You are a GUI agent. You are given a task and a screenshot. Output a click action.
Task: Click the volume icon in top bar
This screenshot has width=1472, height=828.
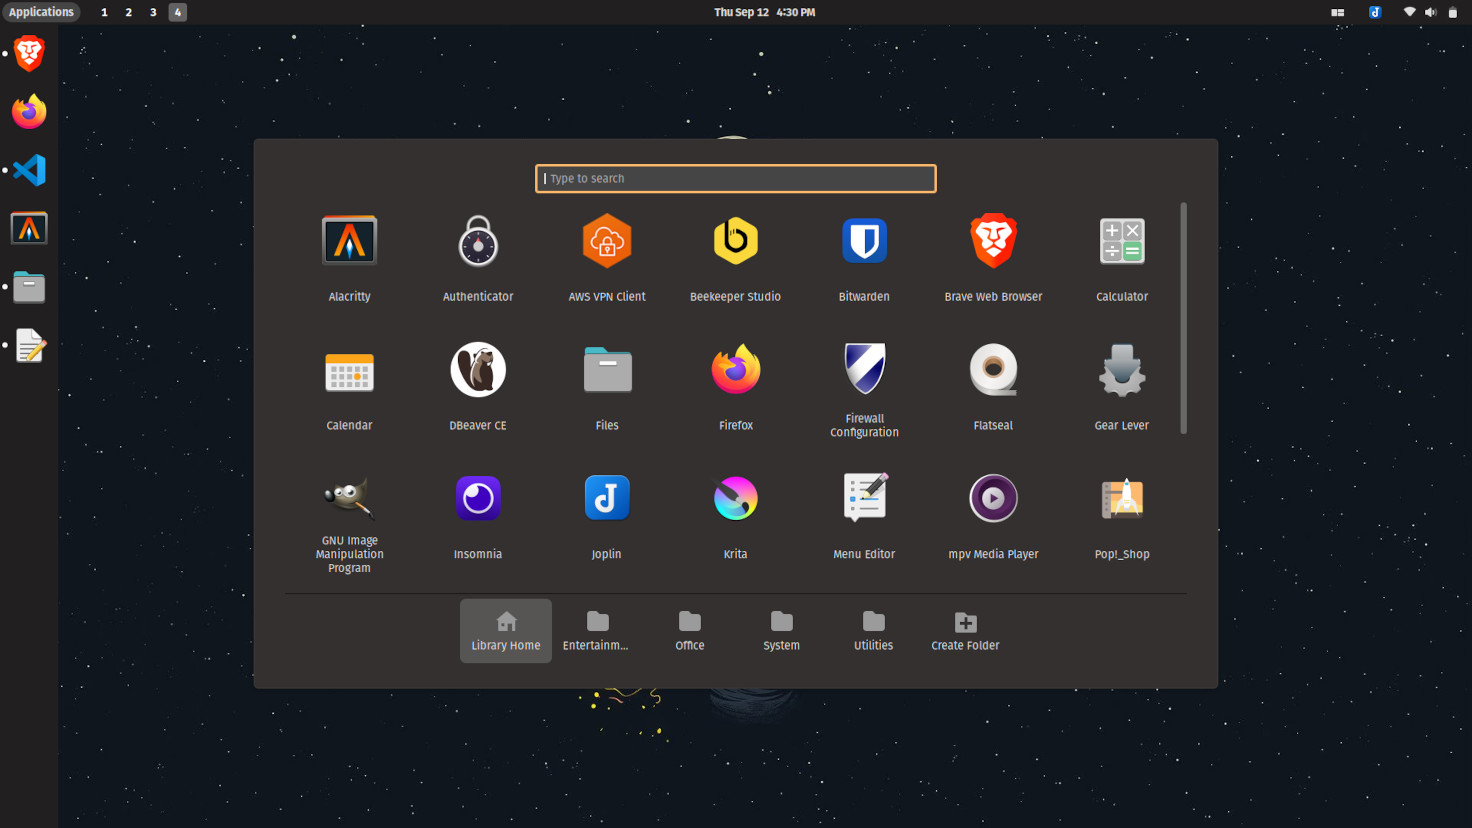[x=1431, y=12]
